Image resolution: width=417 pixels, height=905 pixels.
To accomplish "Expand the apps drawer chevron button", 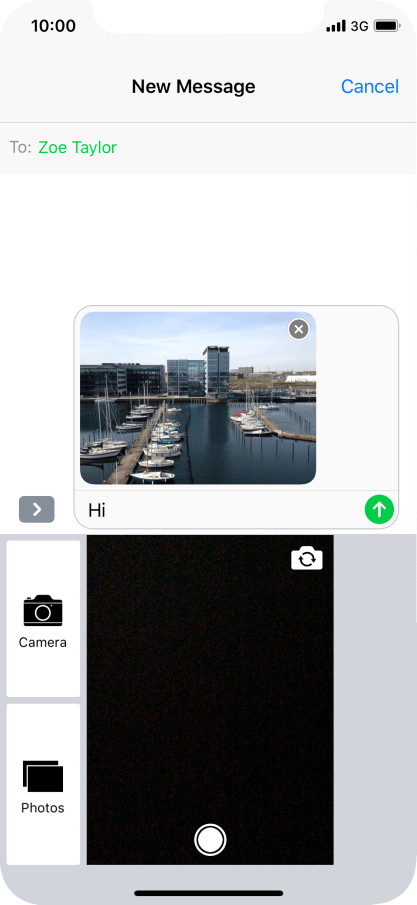I will 36,509.
